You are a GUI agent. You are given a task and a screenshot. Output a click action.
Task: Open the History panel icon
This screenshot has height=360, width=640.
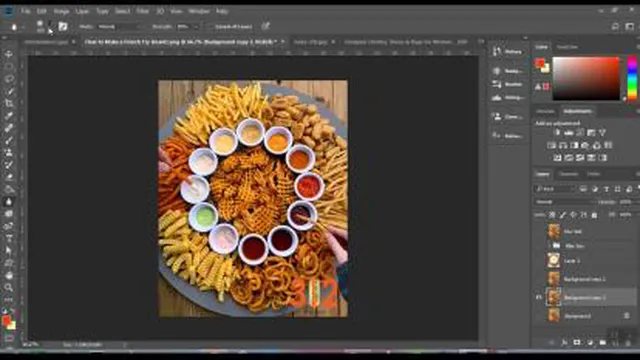[497, 51]
